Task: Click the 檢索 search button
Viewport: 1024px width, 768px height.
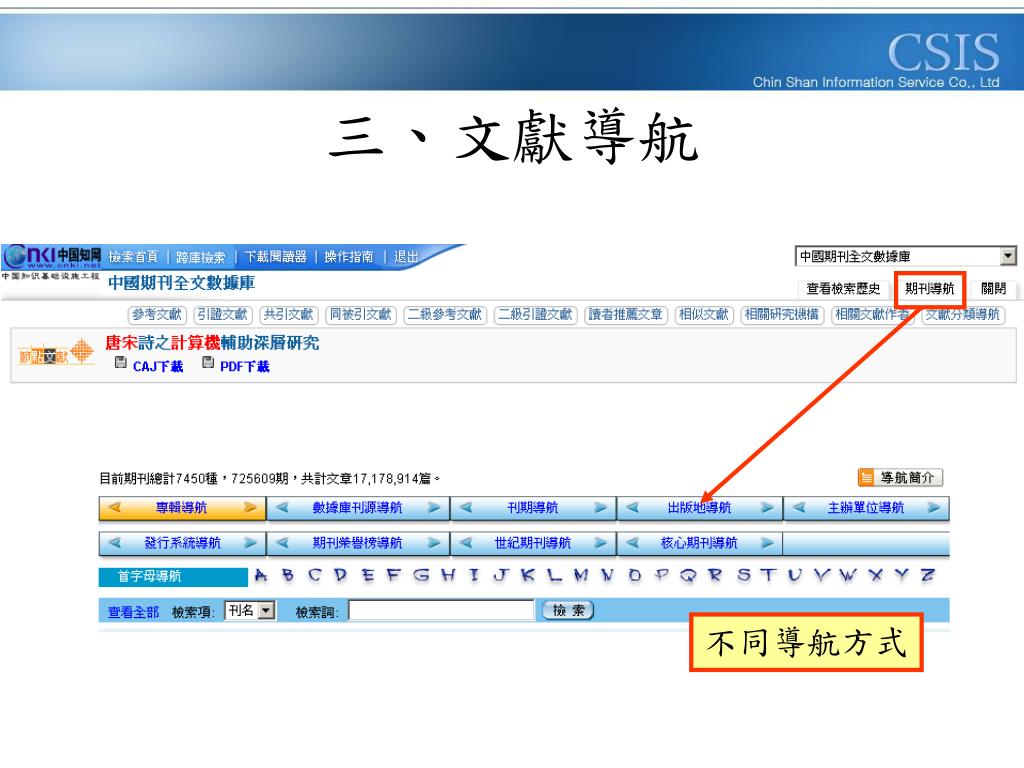Action: (x=568, y=611)
